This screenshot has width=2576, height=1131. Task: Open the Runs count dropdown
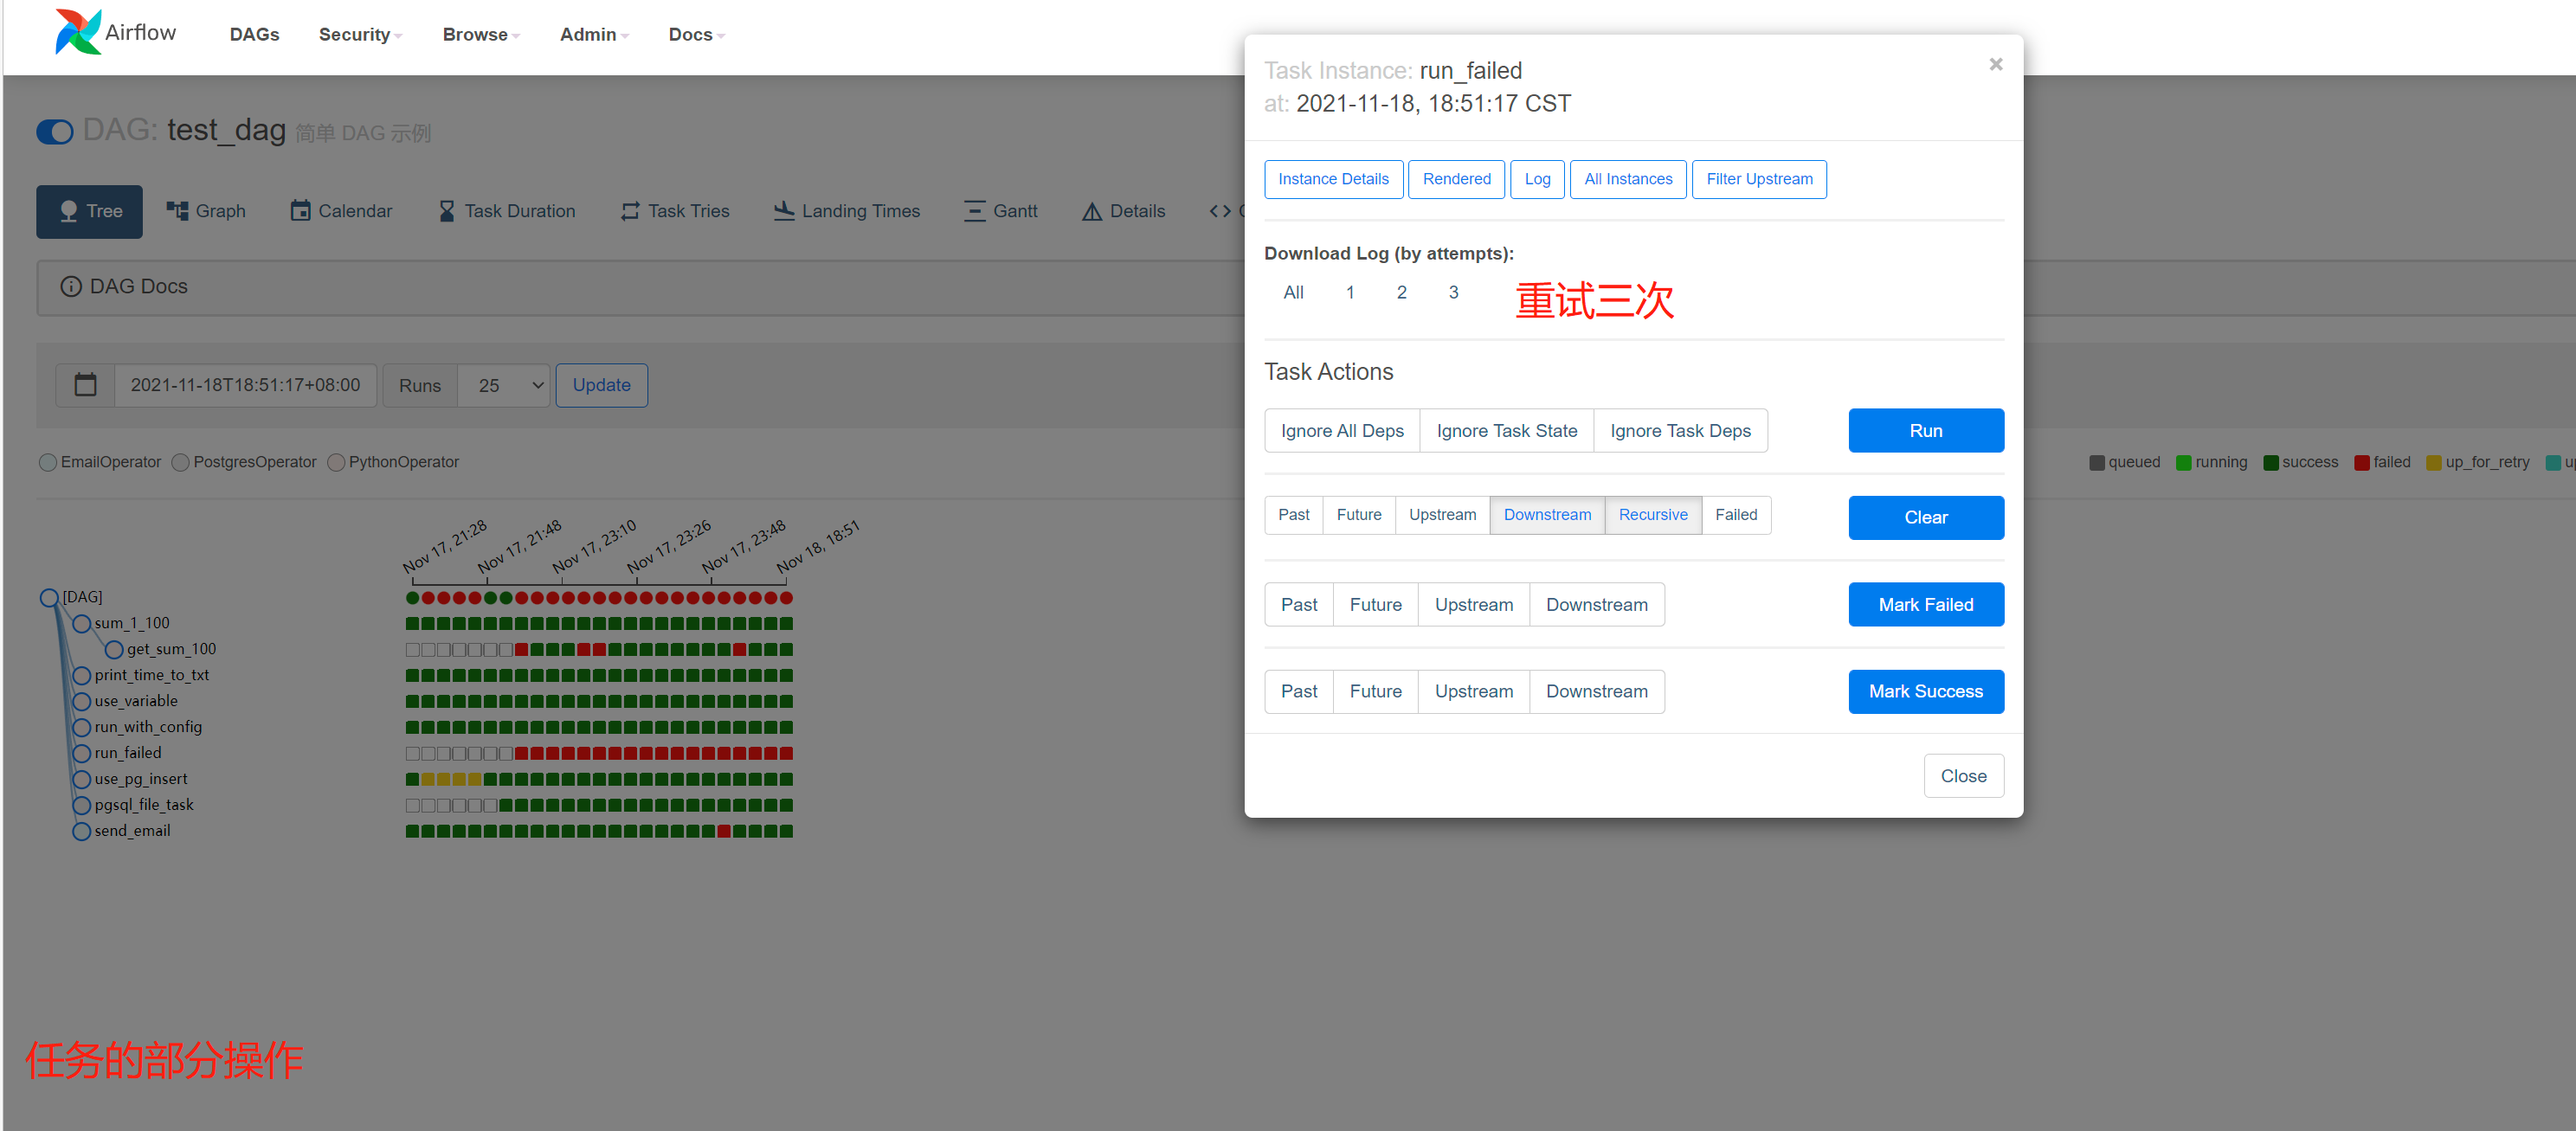click(504, 386)
